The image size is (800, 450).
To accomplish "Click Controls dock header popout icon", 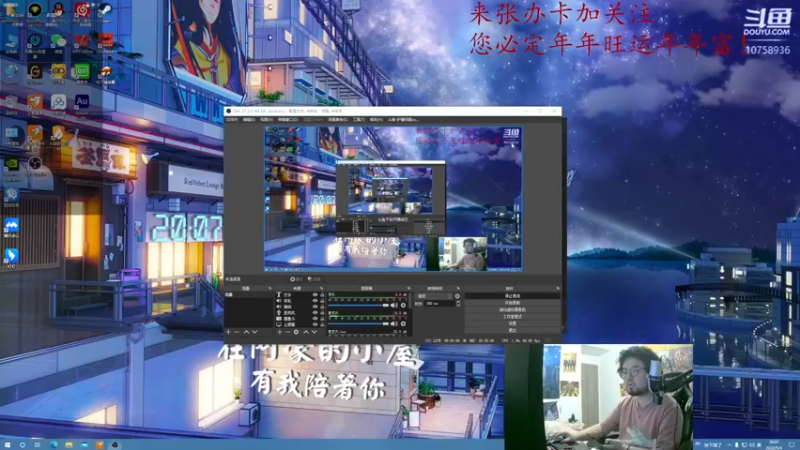I will pos(557,288).
